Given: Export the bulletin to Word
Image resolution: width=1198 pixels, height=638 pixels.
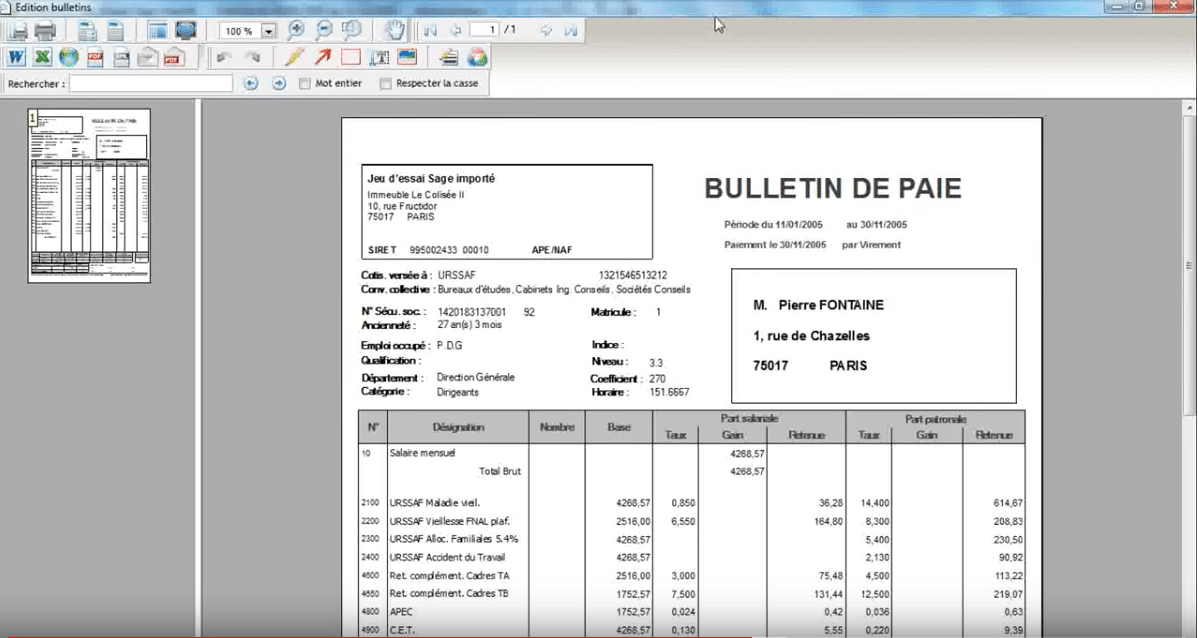Looking at the screenshot, I should point(16,57).
